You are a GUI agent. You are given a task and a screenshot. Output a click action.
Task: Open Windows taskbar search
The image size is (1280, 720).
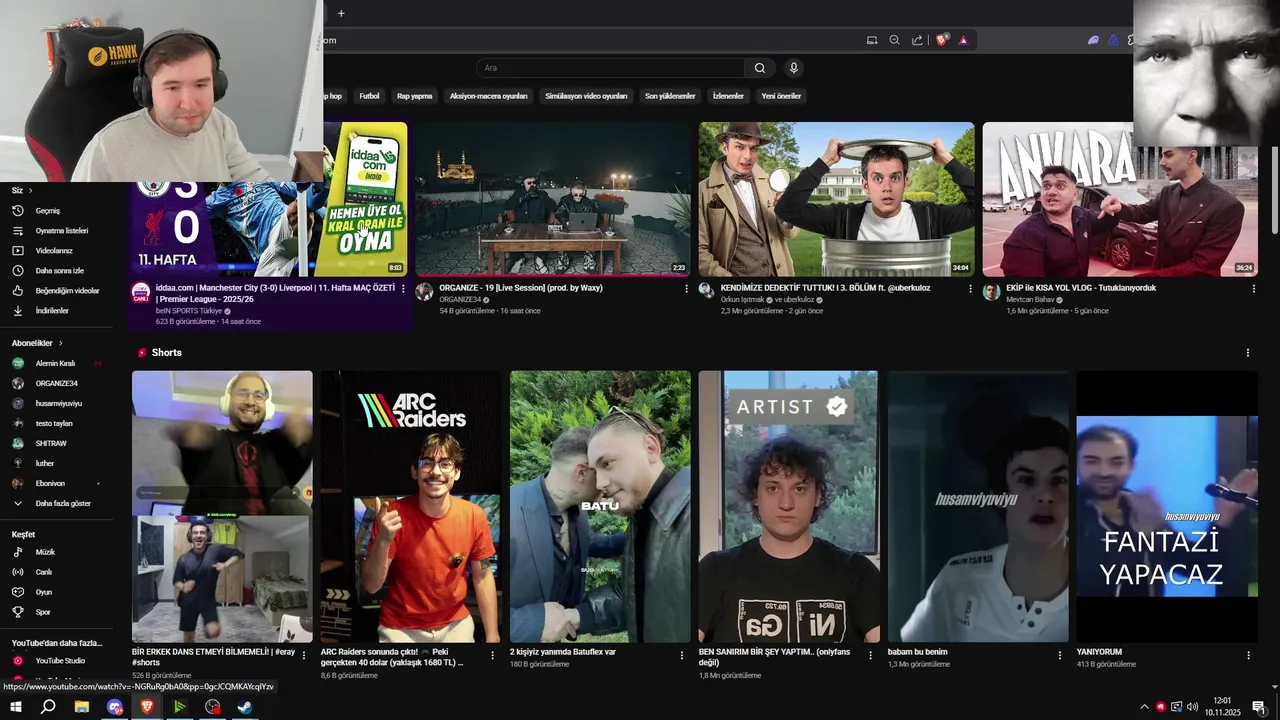(x=48, y=707)
